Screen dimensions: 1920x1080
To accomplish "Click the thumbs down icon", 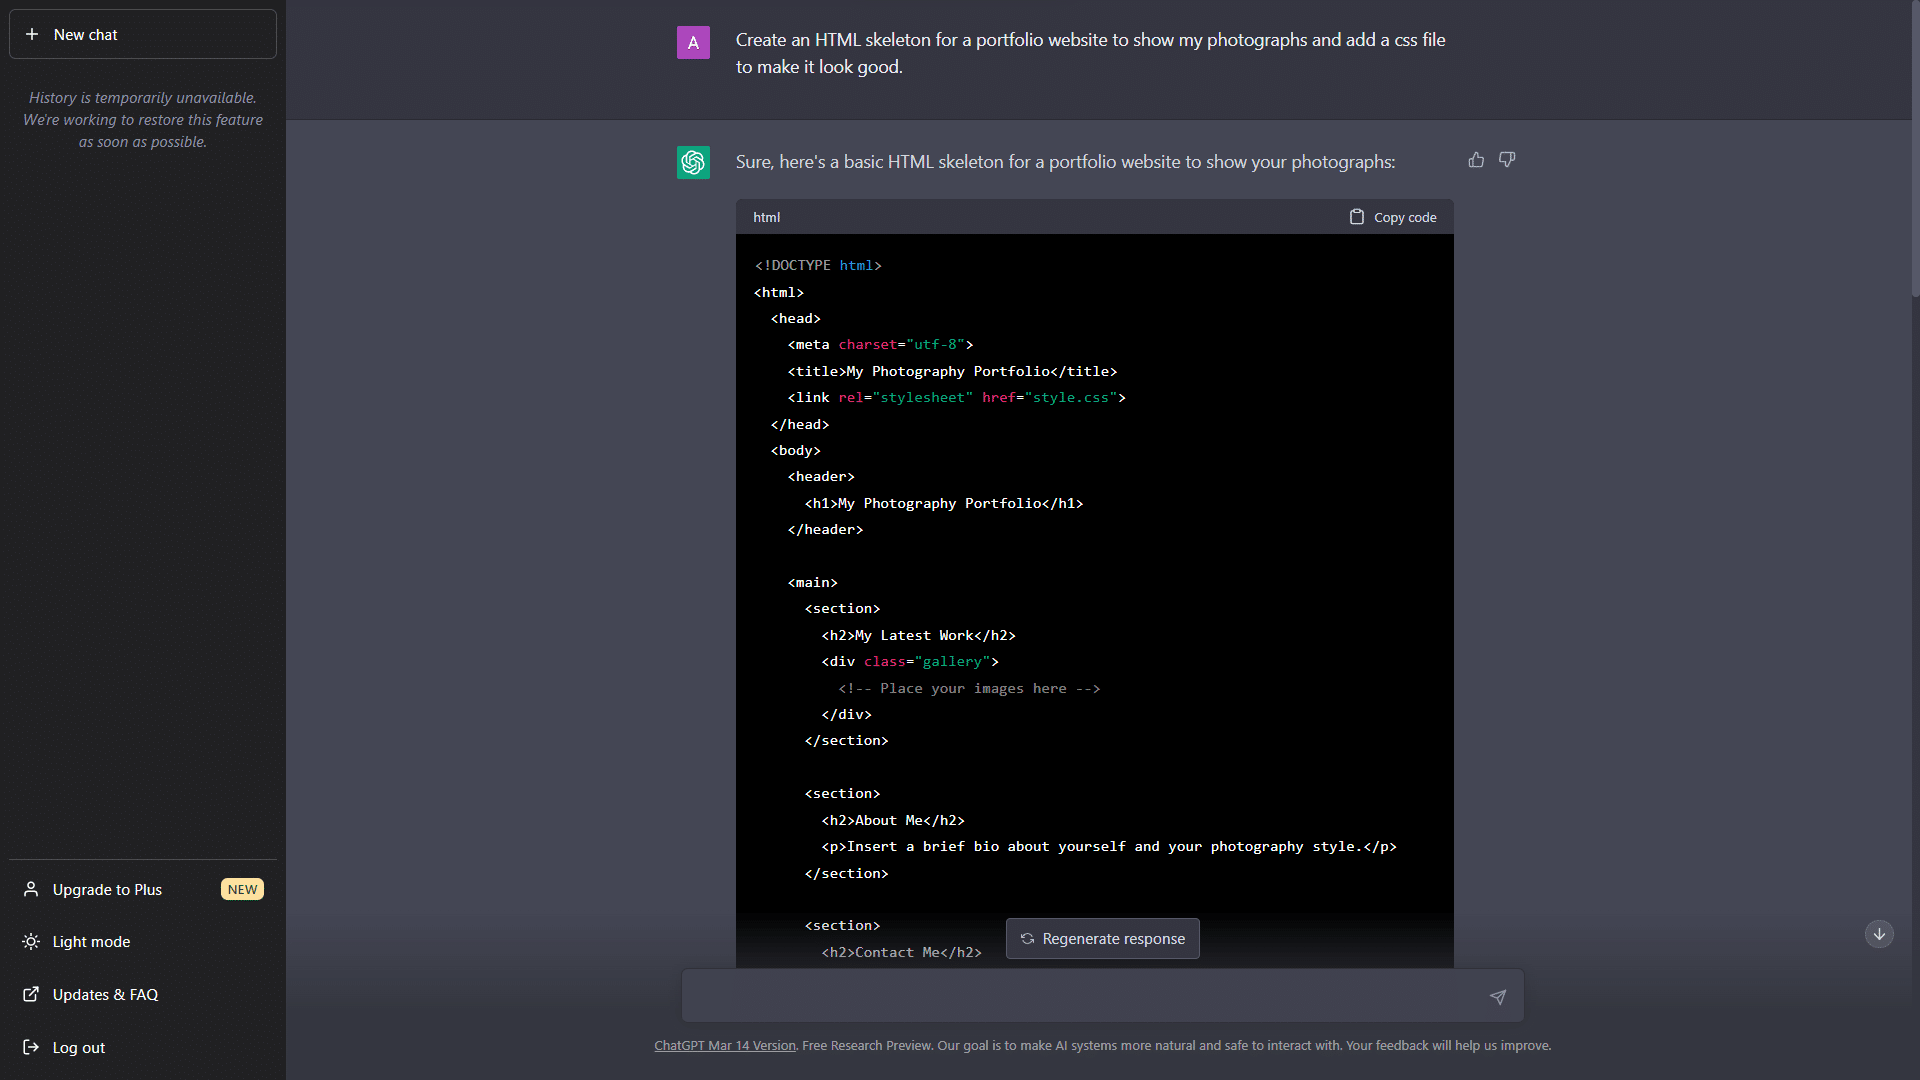I will pos(1507,160).
